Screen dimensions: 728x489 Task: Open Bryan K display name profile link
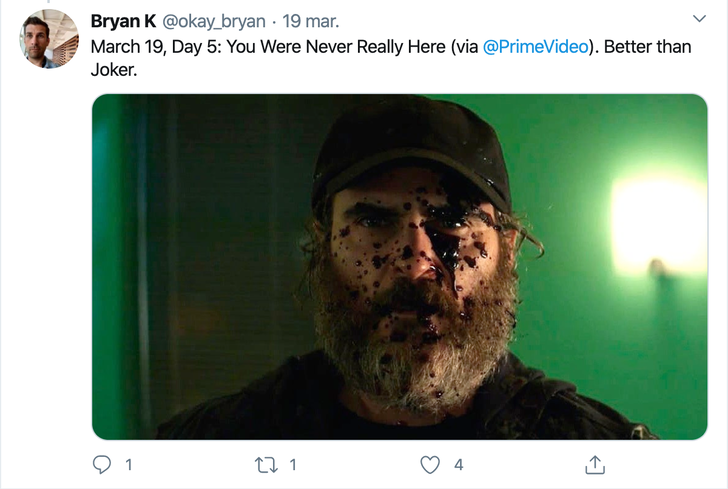(123, 21)
